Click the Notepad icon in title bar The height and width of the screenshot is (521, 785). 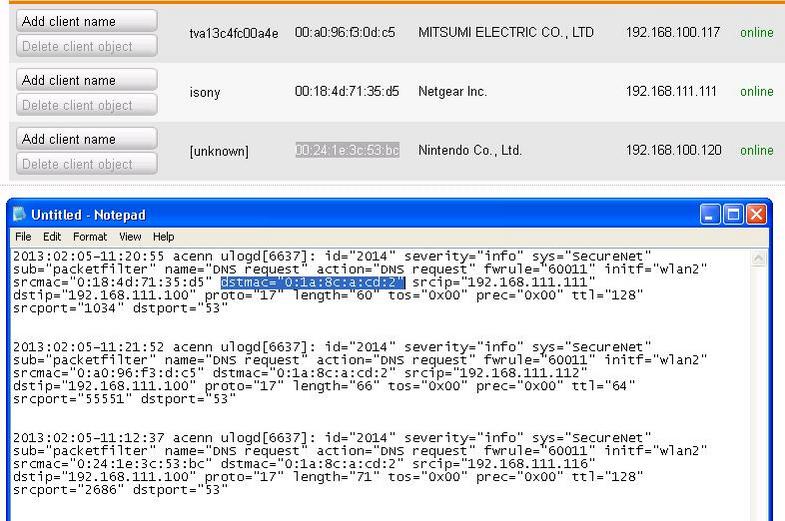[x=20, y=214]
